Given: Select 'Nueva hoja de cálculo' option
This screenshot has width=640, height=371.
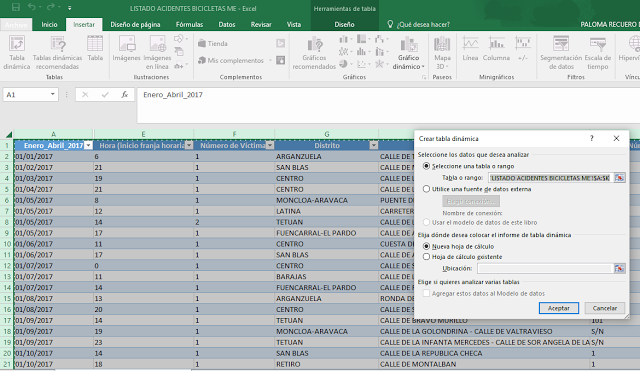Looking at the screenshot, I should [427, 247].
